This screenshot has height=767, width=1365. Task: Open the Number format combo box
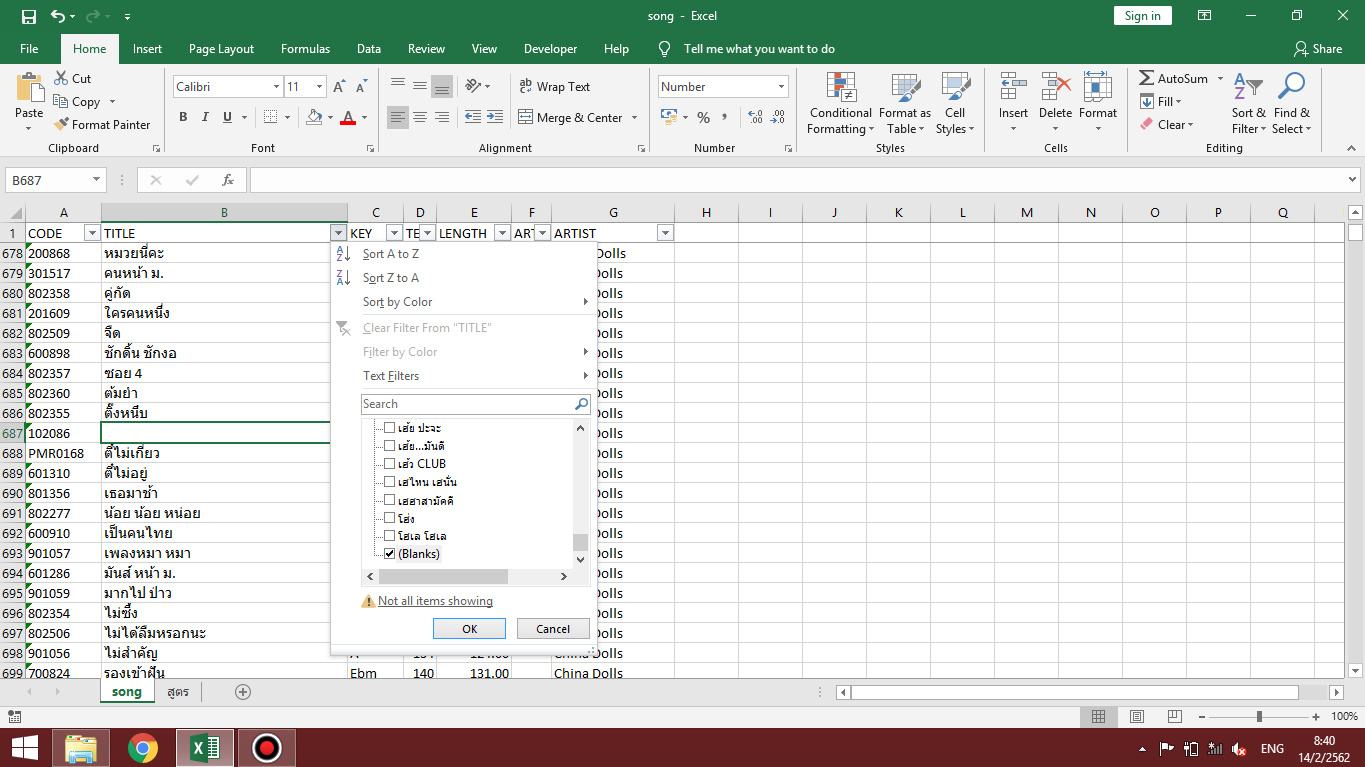[723, 87]
